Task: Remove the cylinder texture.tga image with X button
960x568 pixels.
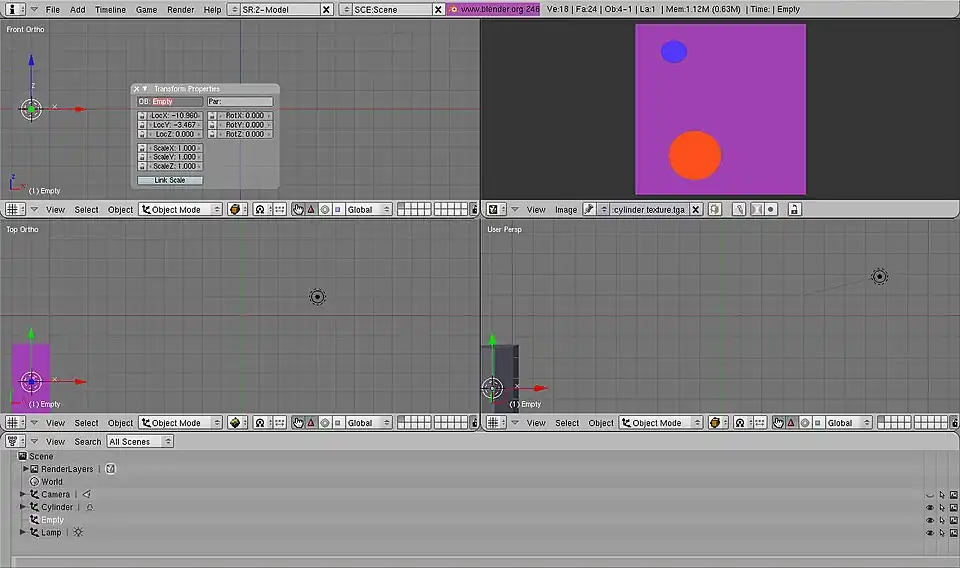Action: click(696, 210)
